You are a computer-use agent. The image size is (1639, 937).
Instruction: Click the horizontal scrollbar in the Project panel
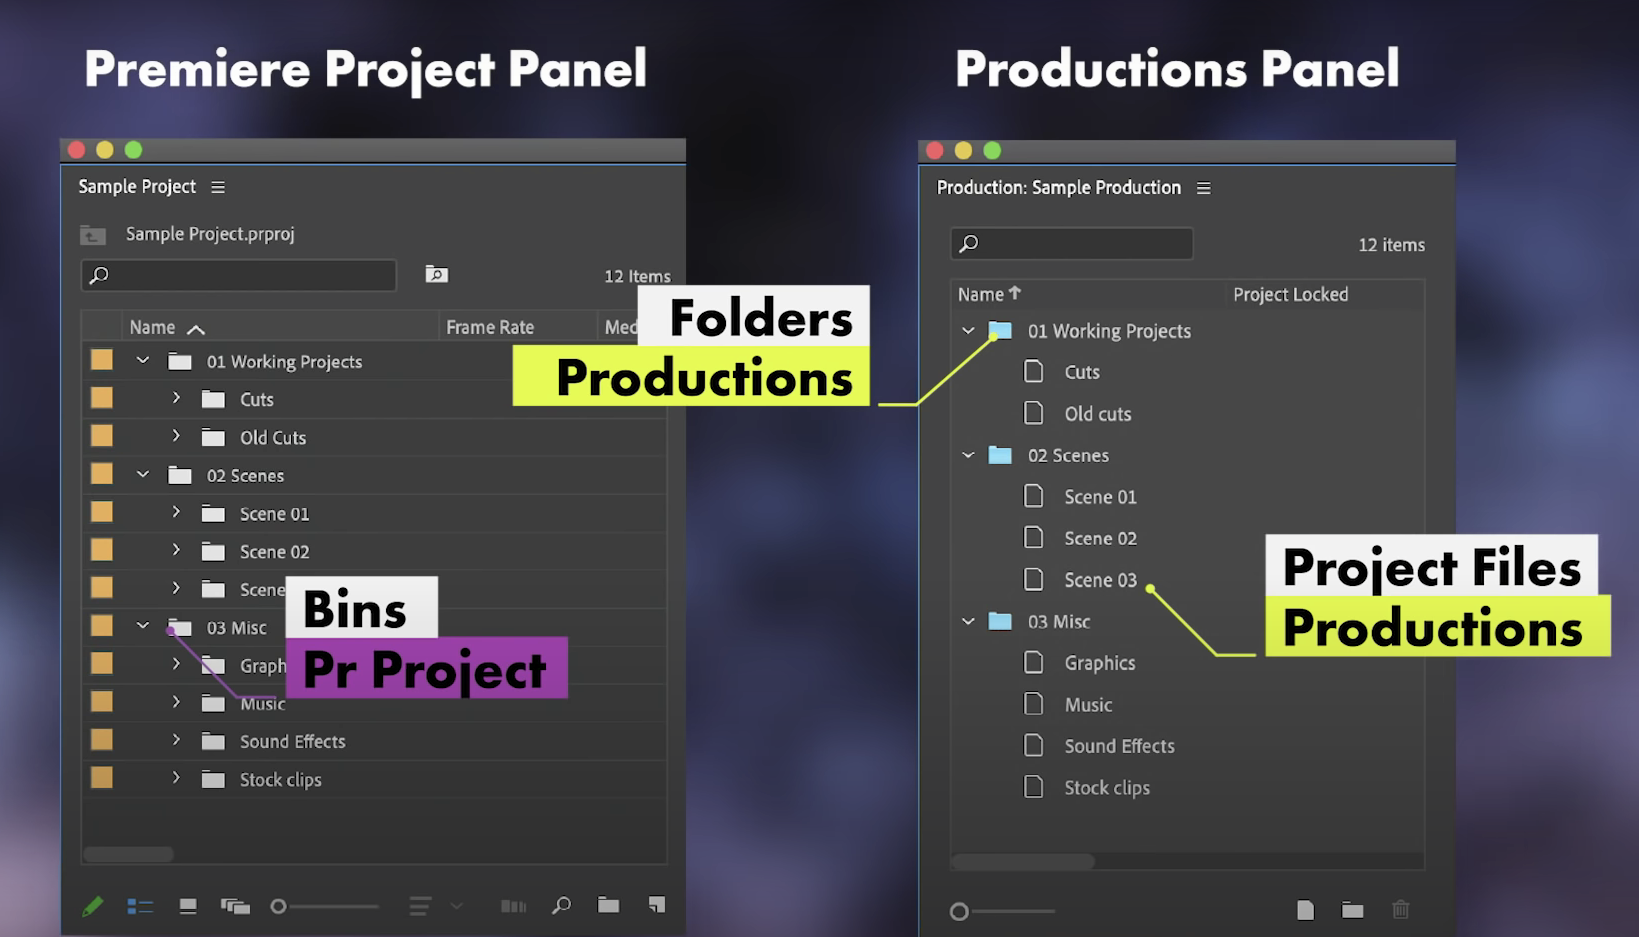(129, 855)
